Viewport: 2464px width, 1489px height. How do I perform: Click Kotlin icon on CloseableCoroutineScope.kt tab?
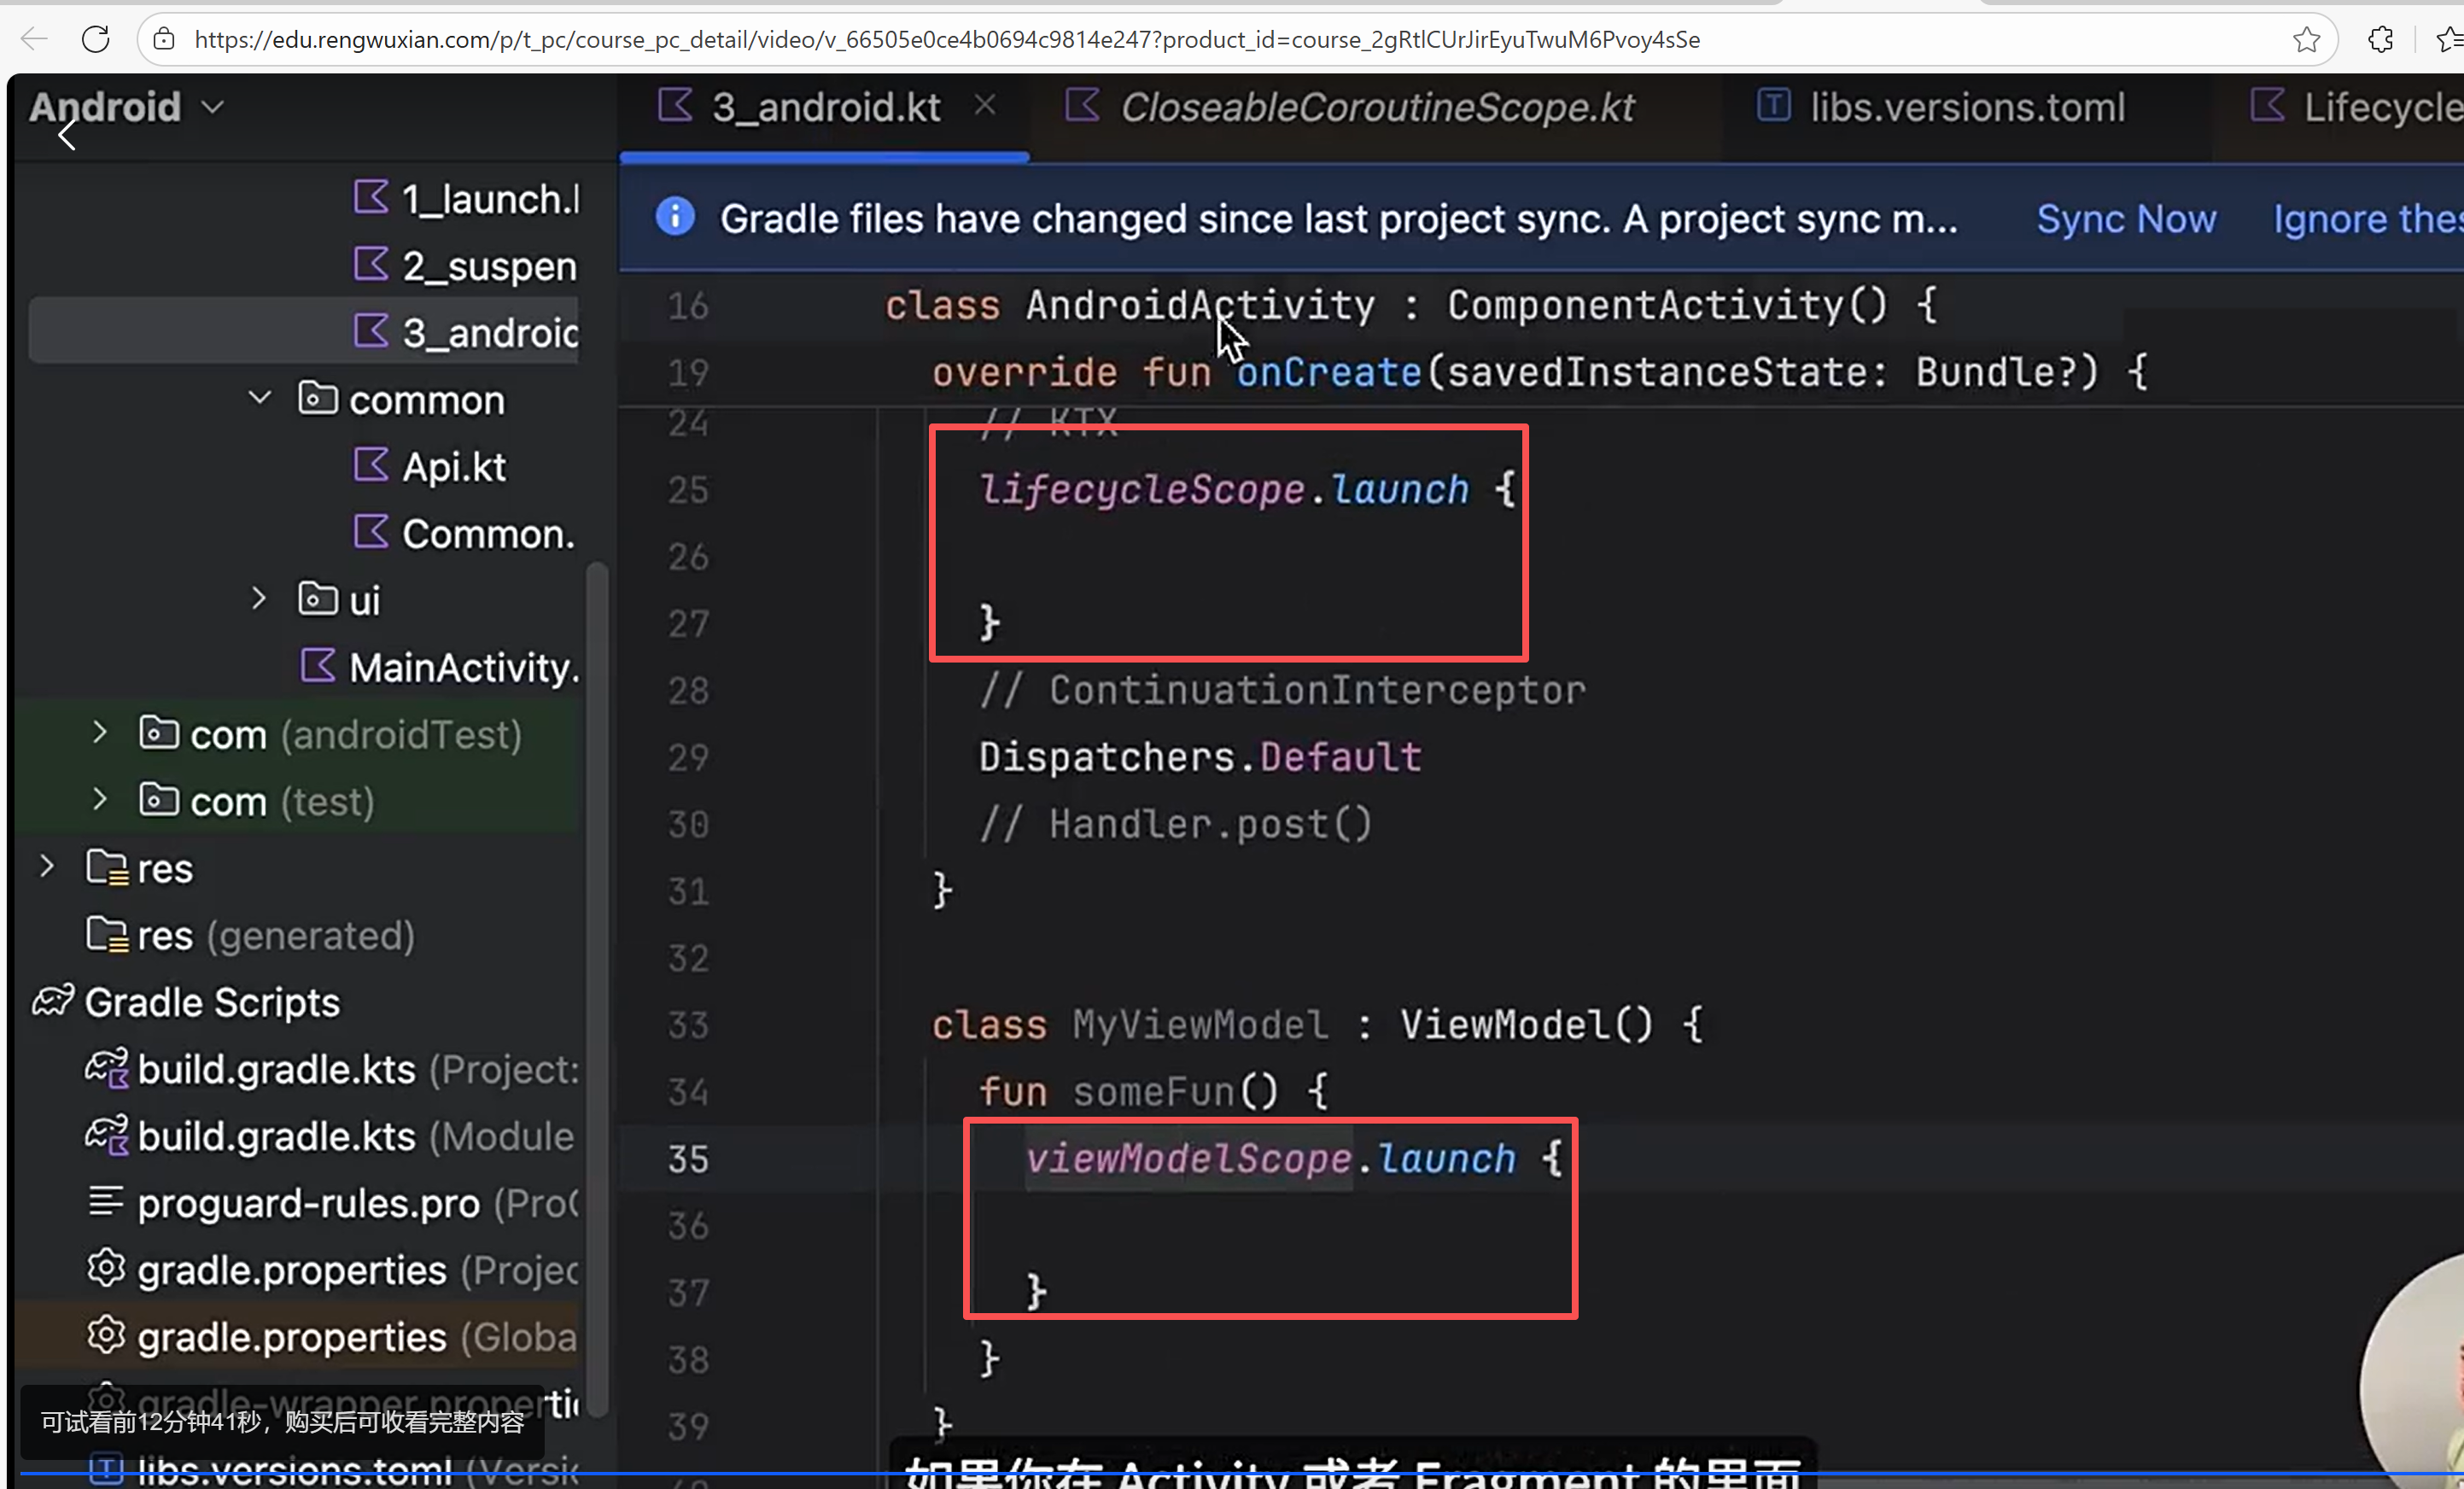[1081, 105]
